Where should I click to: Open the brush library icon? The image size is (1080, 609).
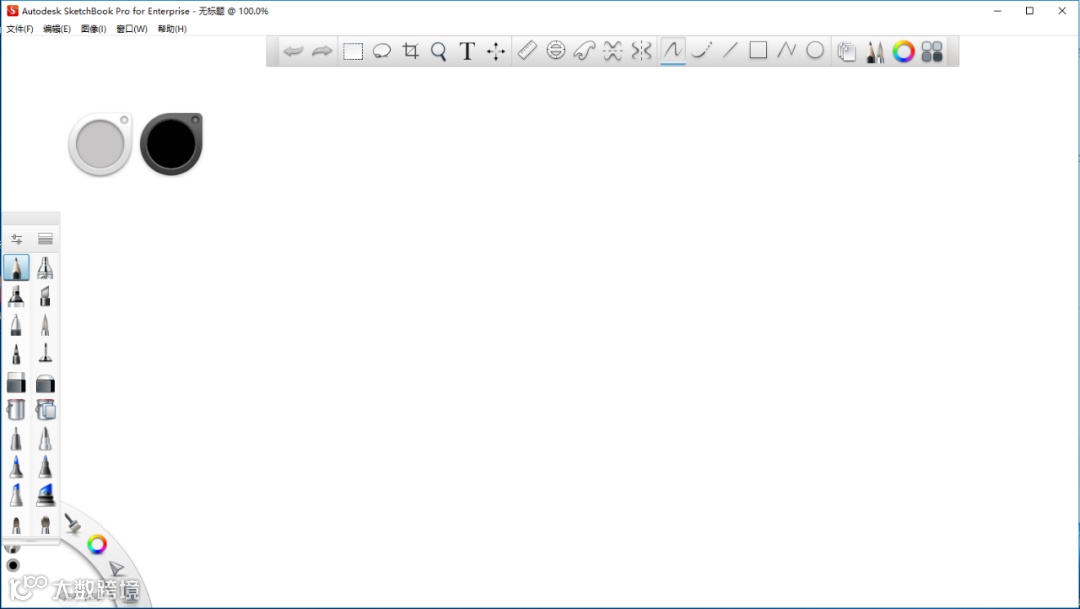(45, 239)
